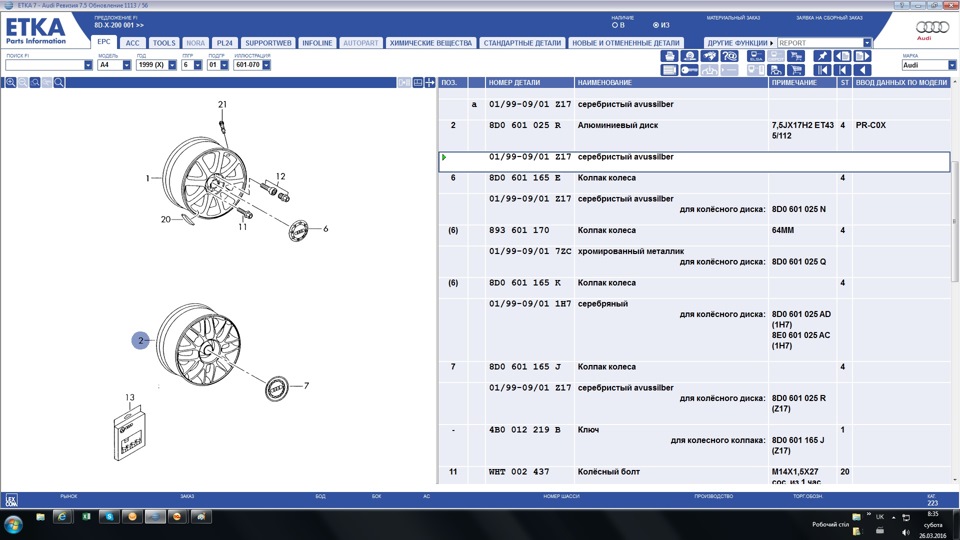Open the ELSA toolbar button
This screenshot has width=960, height=540.
pos(756,56)
